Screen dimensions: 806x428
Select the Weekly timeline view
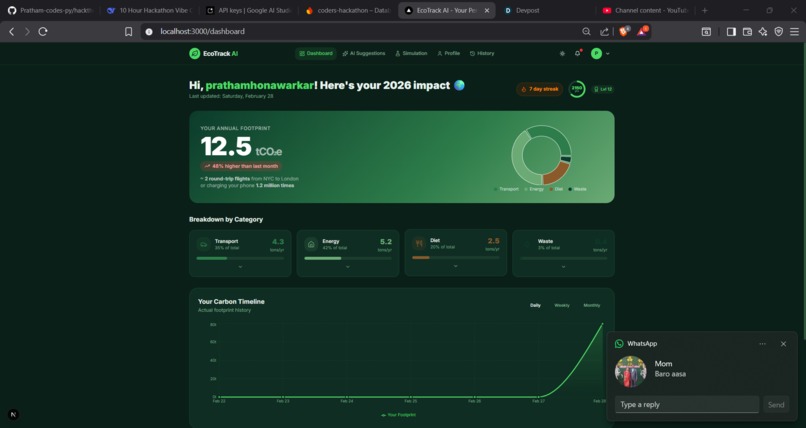click(x=562, y=305)
